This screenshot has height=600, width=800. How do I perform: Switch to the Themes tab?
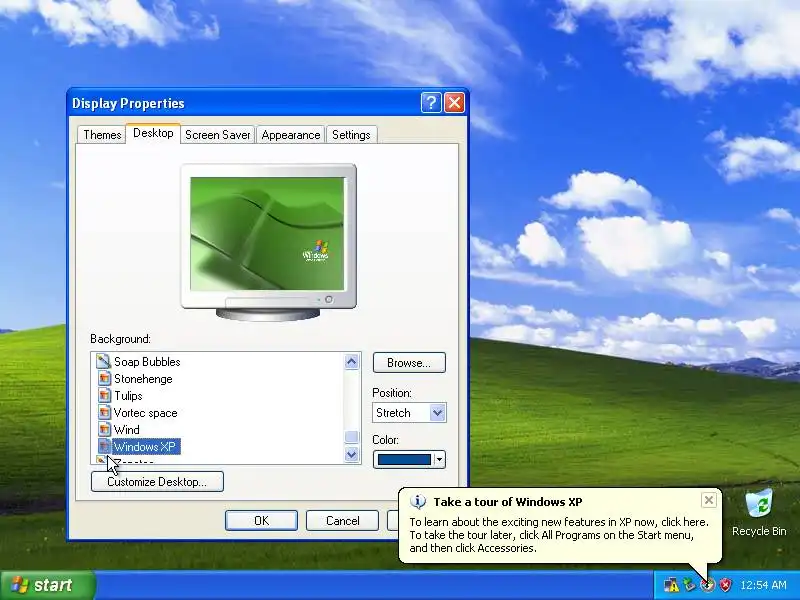pos(102,135)
